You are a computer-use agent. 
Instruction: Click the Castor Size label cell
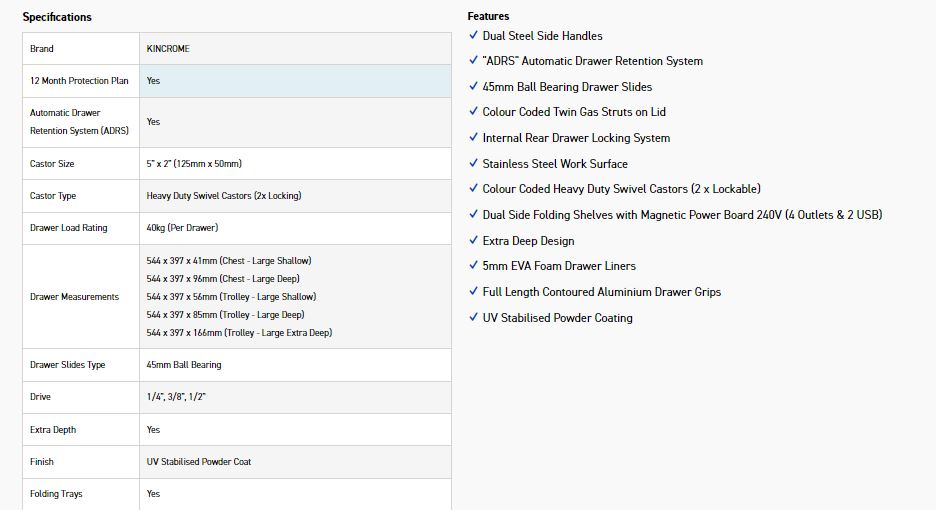(52, 164)
